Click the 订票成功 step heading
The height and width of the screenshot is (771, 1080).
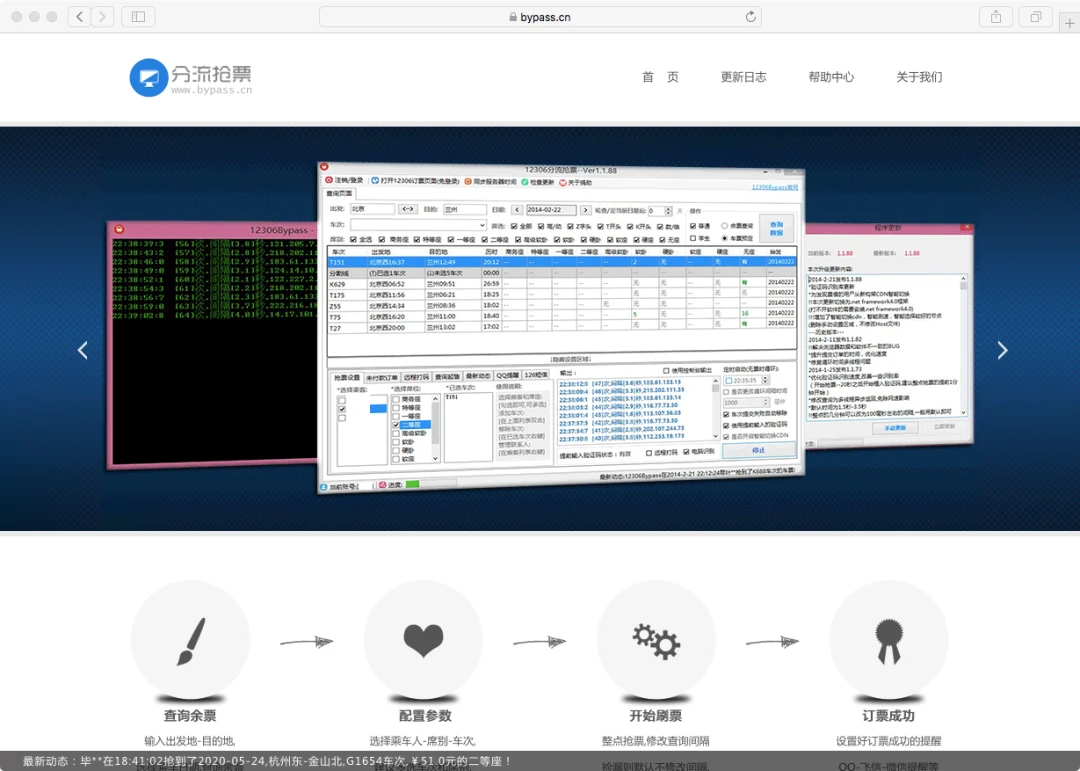click(x=889, y=716)
